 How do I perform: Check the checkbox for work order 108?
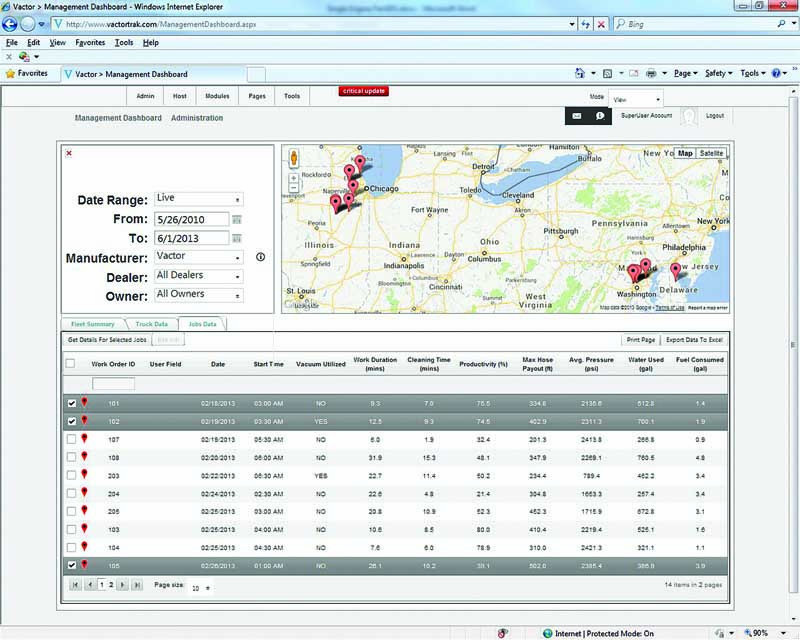tap(71, 457)
